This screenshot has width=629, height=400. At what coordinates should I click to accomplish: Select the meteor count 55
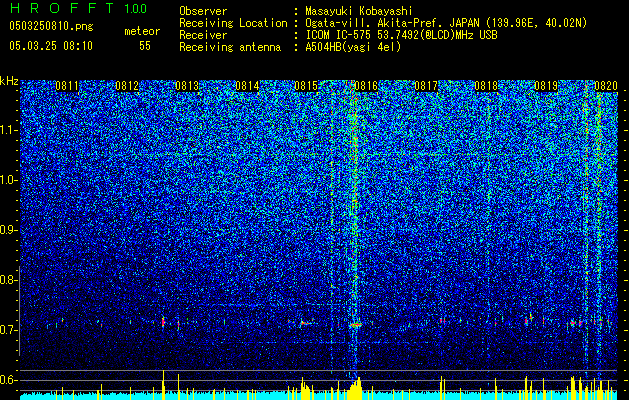click(x=145, y=46)
